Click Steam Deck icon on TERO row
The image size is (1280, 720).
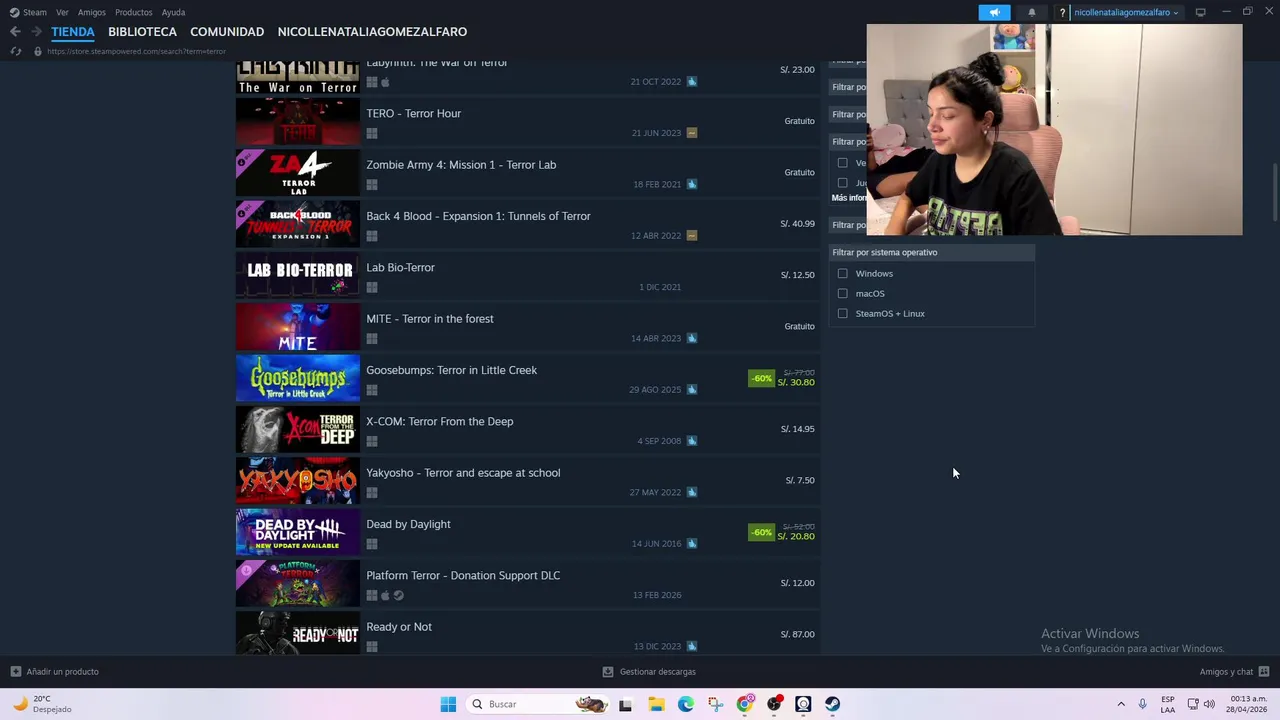[x=692, y=133]
